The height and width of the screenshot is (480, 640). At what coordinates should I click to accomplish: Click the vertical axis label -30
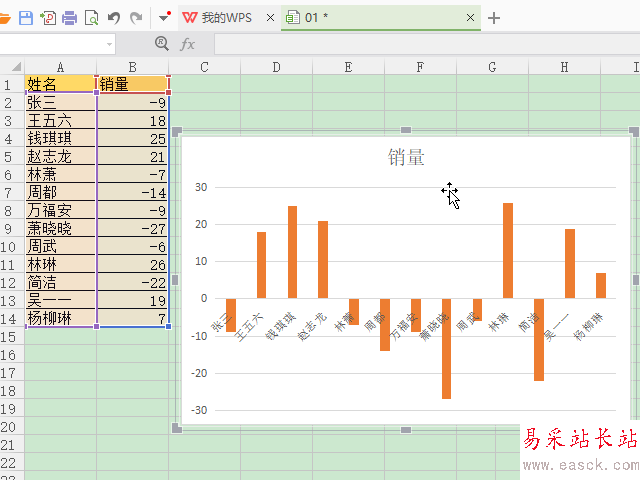point(199,410)
